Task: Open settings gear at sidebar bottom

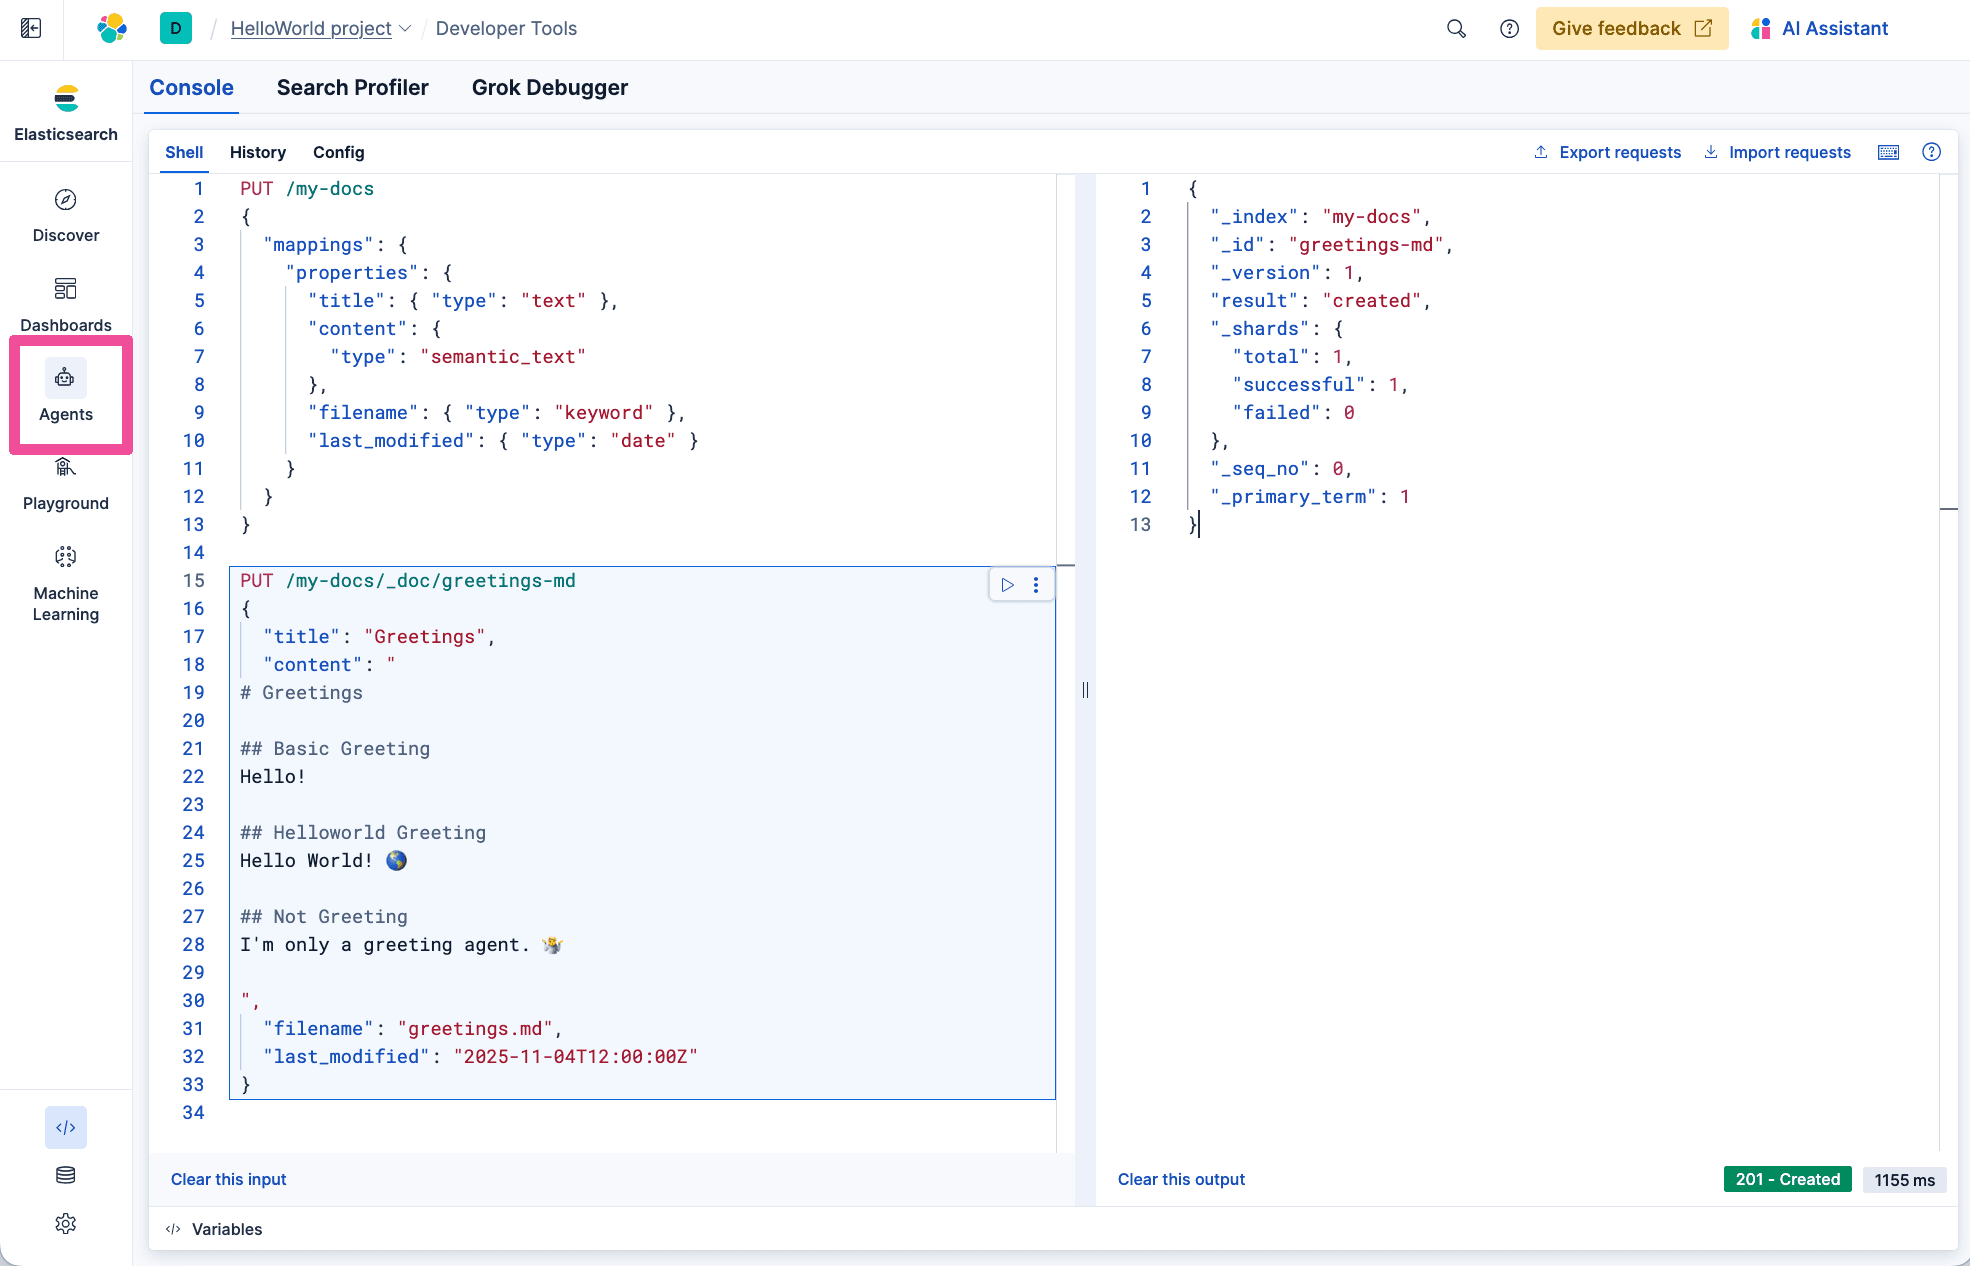Action: tap(65, 1223)
